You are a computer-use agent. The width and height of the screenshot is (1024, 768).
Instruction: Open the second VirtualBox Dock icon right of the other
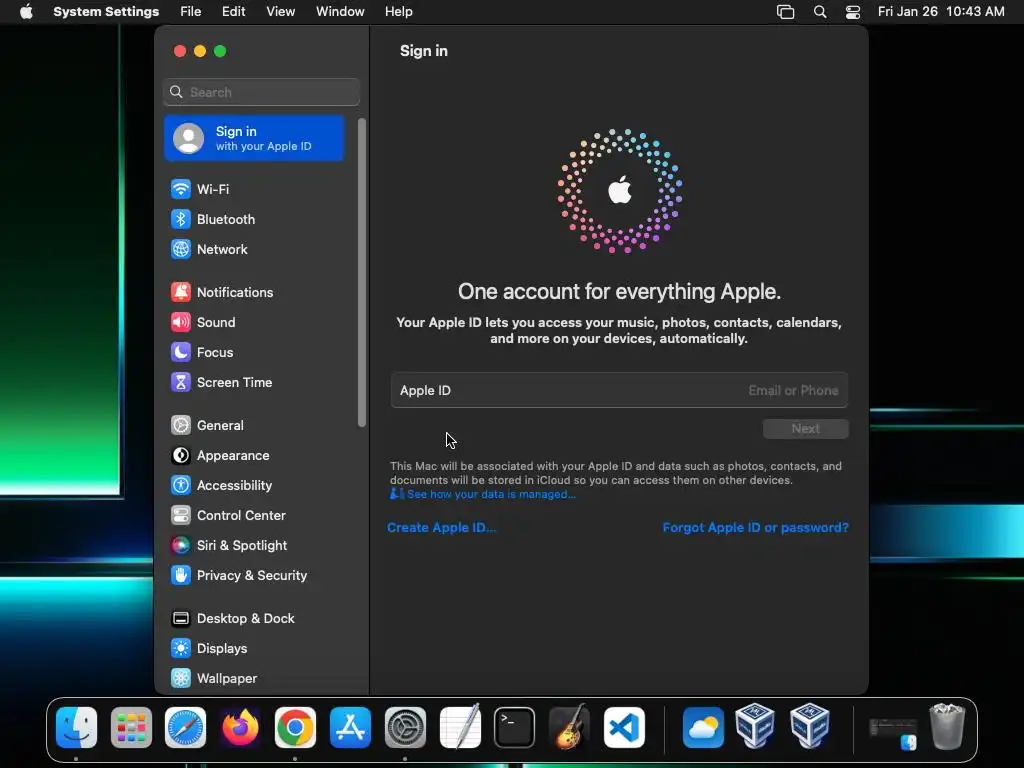810,726
